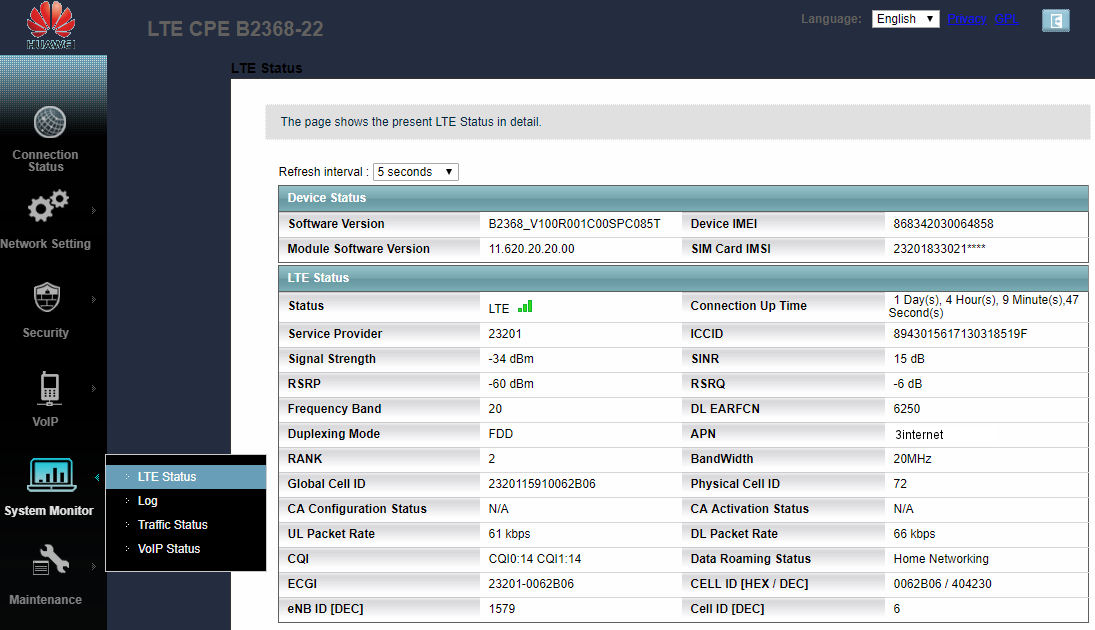Expand Security submenu arrow
This screenshot has height=630, width=1095.
click(x=94, y=300)
